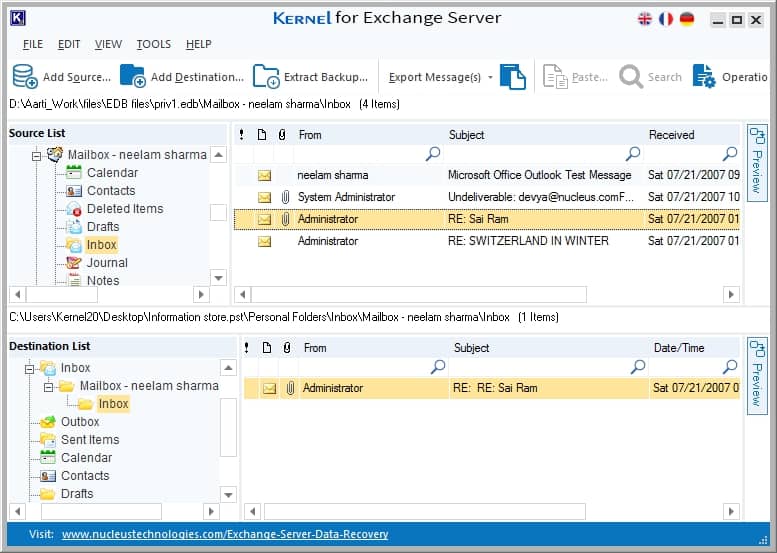
Task: Collapse destination Inbox root node
Action: click(x=29, y=369)
